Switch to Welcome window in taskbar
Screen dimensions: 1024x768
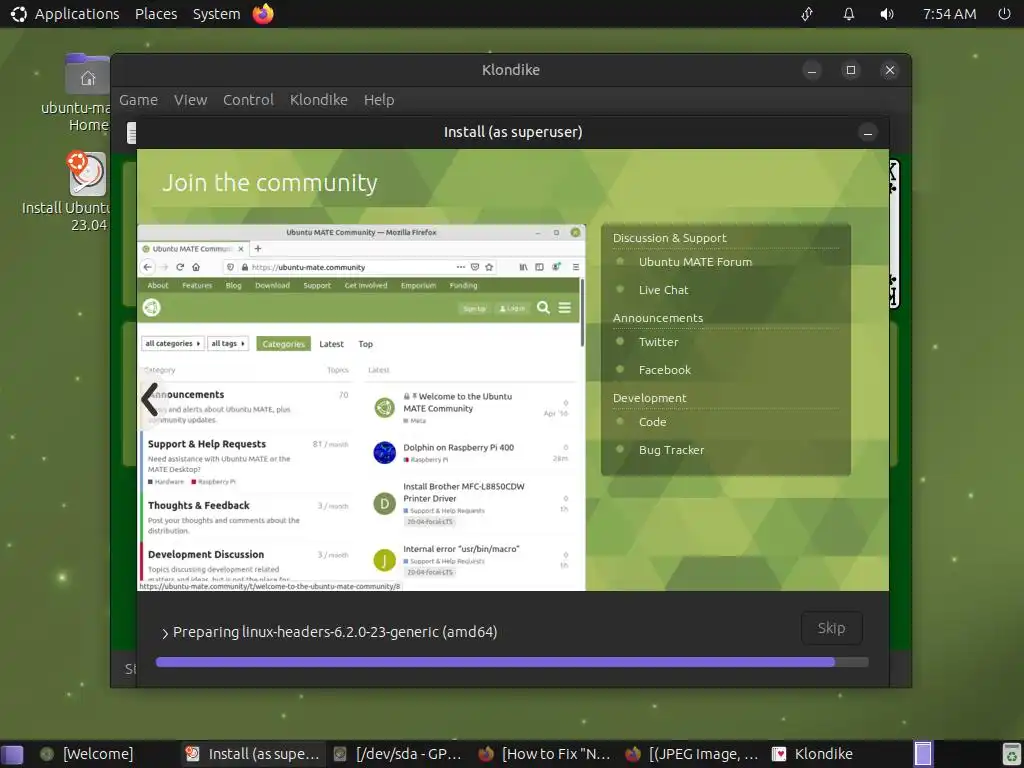pos(87,754)
